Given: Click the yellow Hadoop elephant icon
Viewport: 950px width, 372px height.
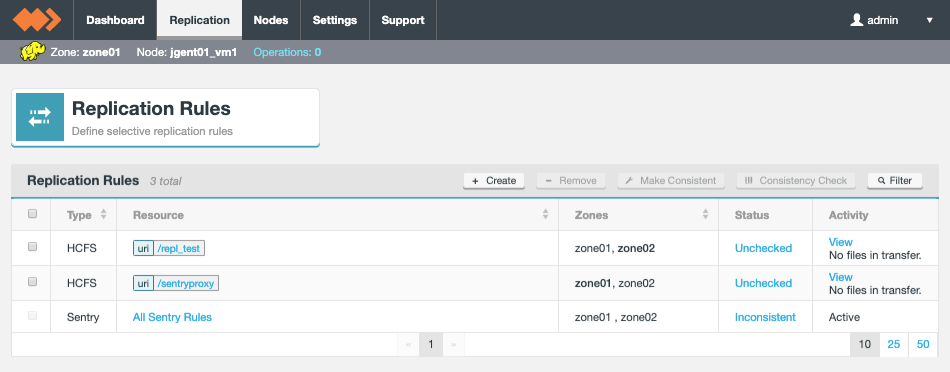Looking at the screenshot, I should pyautogui.click(x=33, y=52).
